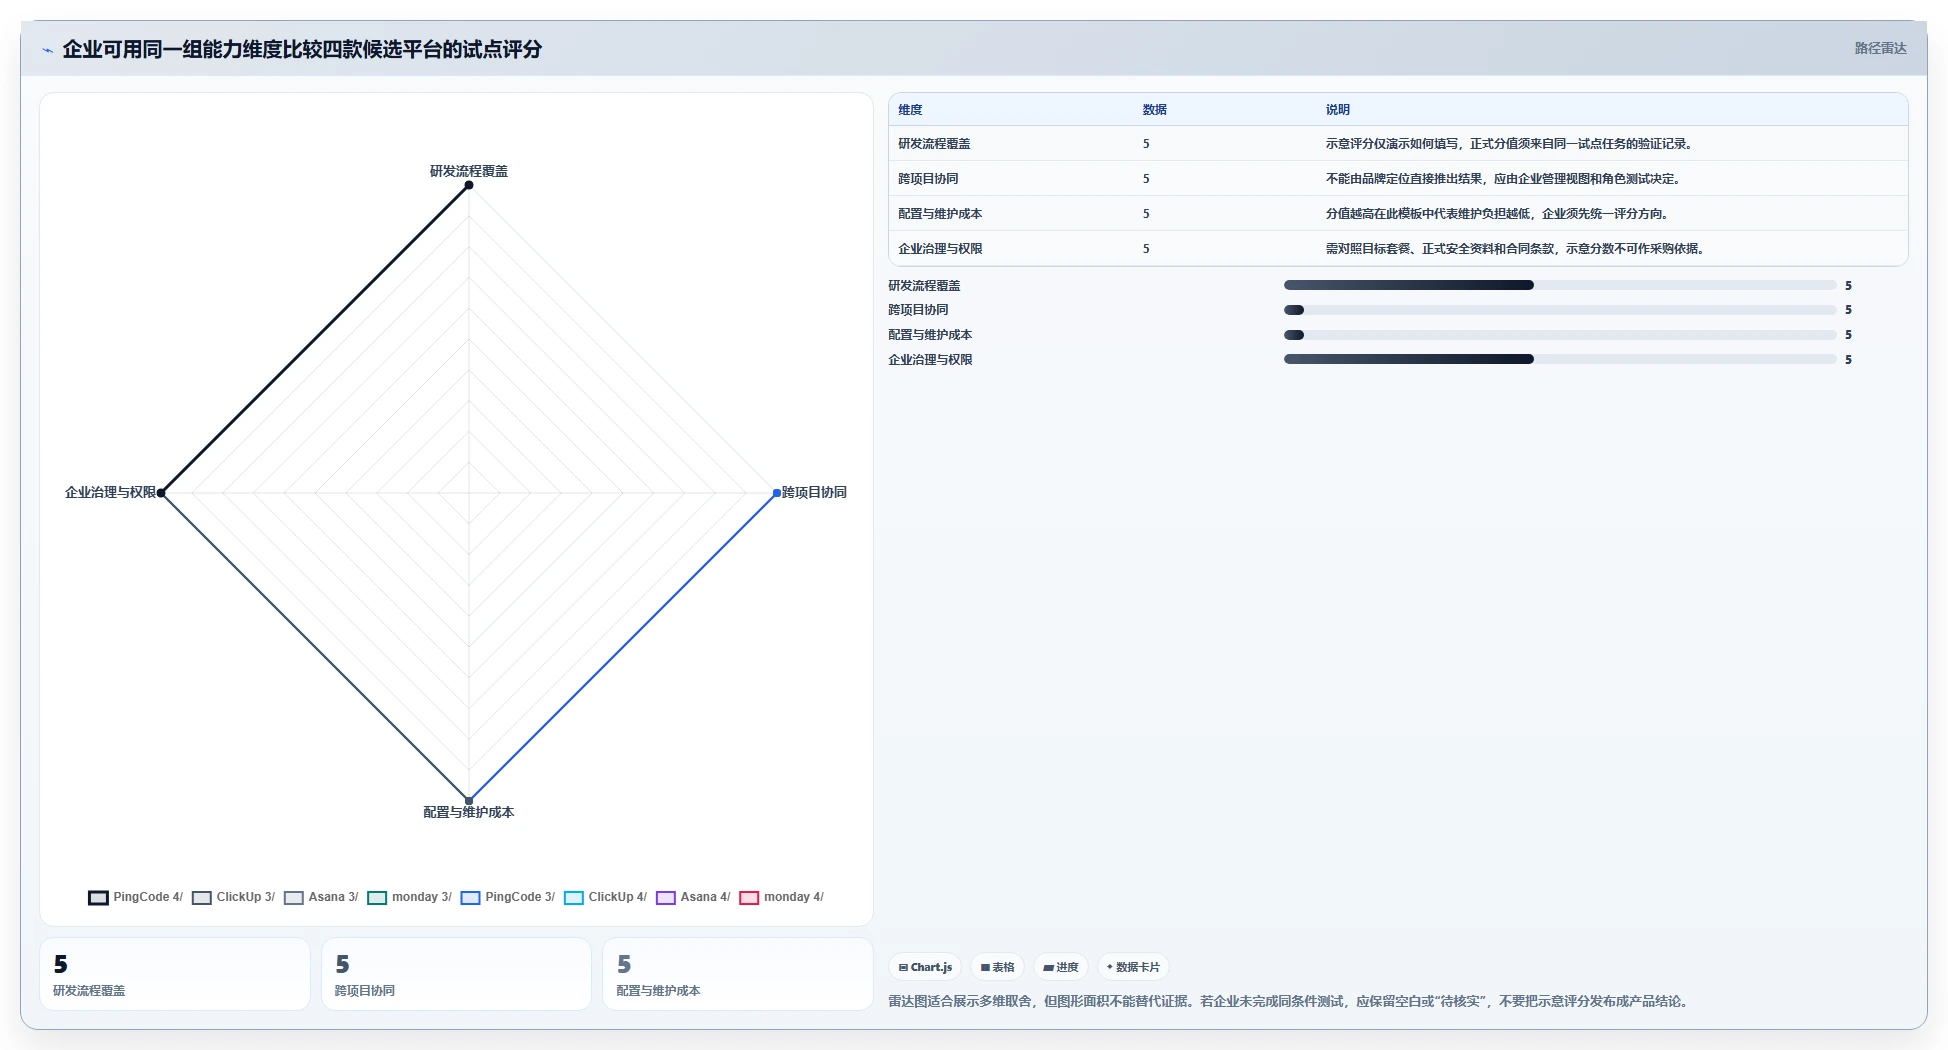The height and width of the screenshot is (1050, 1948).
Task: Select the 企业治理与权限 table row cell
Action: pyautogui.click(x=940, y=249)
